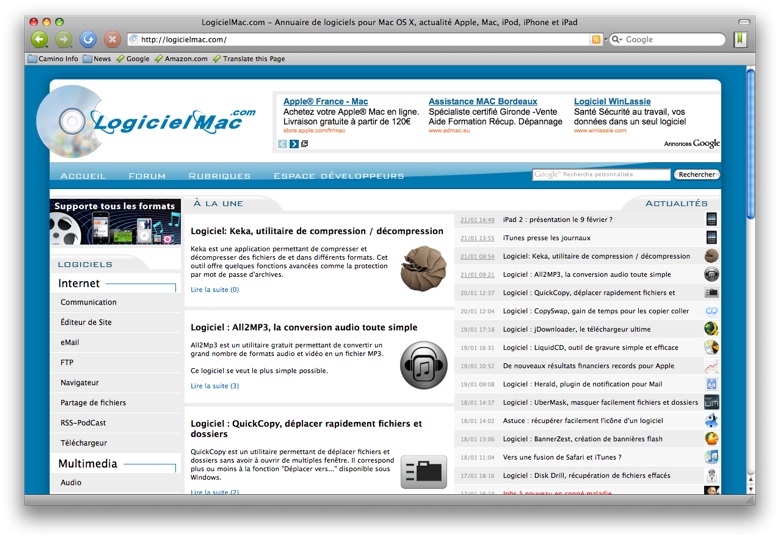Click the Google custom search input field
This screenshot has width=780, height=539.
click(x=601, y=175)
